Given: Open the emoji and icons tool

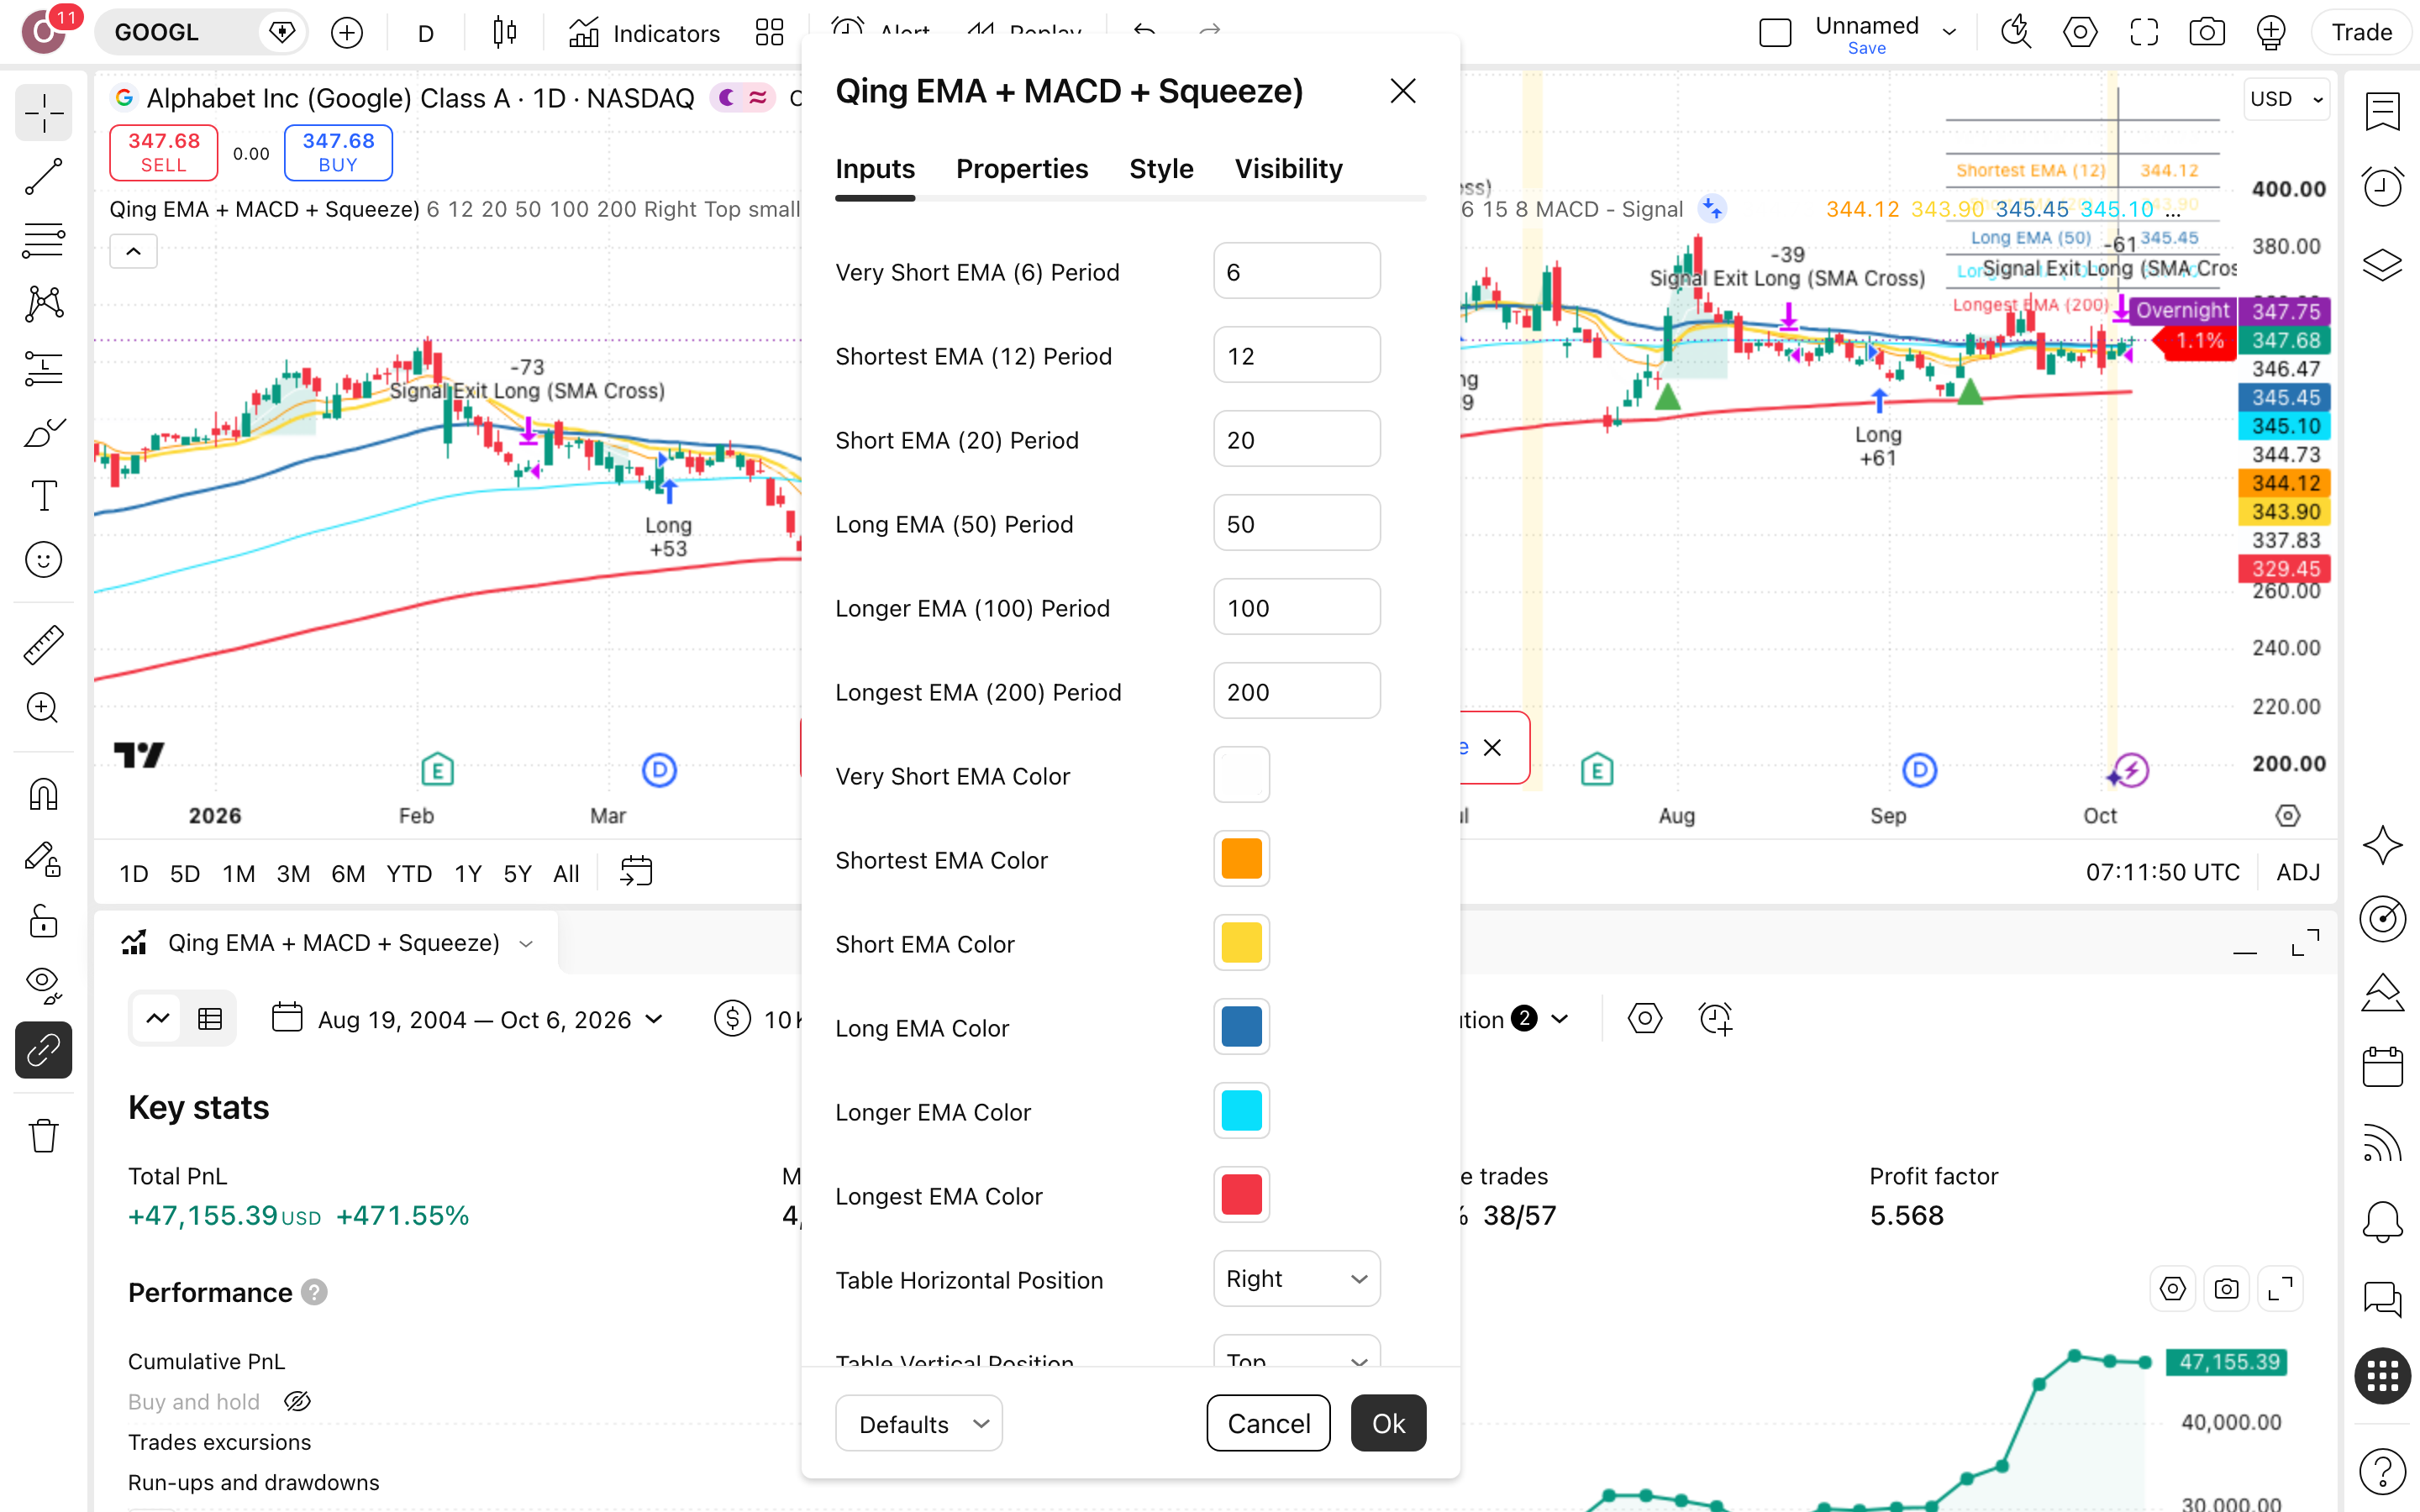Looking at the screenshot, I should pyautogui.click(x=43, y=560).
